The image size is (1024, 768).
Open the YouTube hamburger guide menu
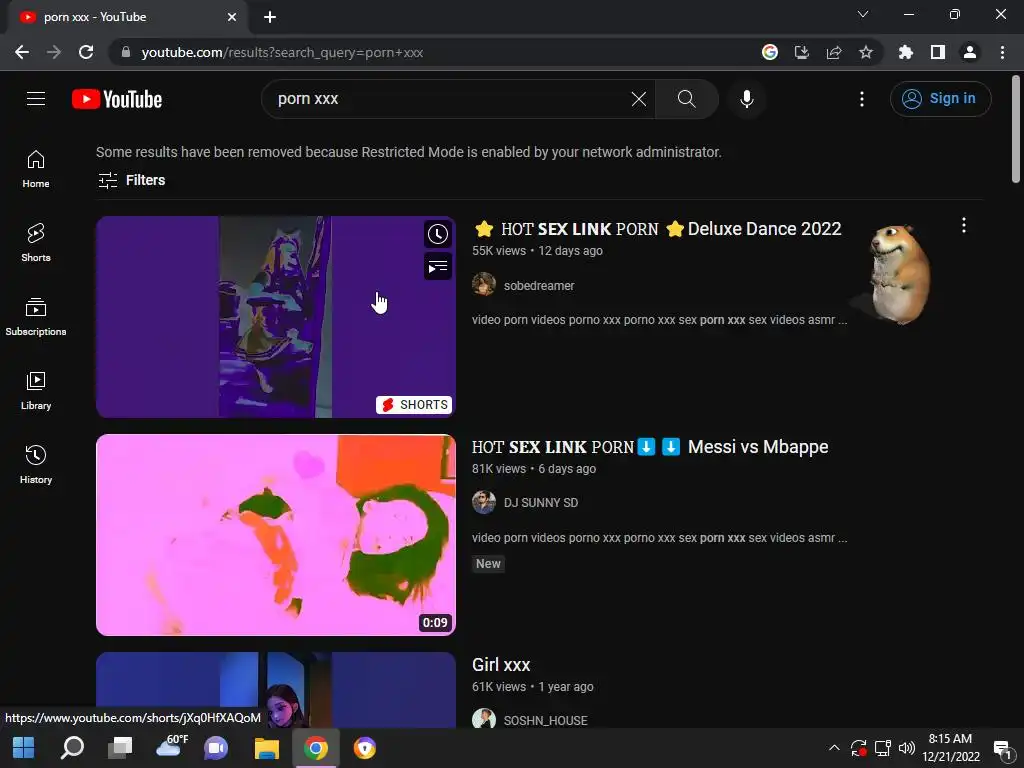pyautogui.click(x=36, y=99)
